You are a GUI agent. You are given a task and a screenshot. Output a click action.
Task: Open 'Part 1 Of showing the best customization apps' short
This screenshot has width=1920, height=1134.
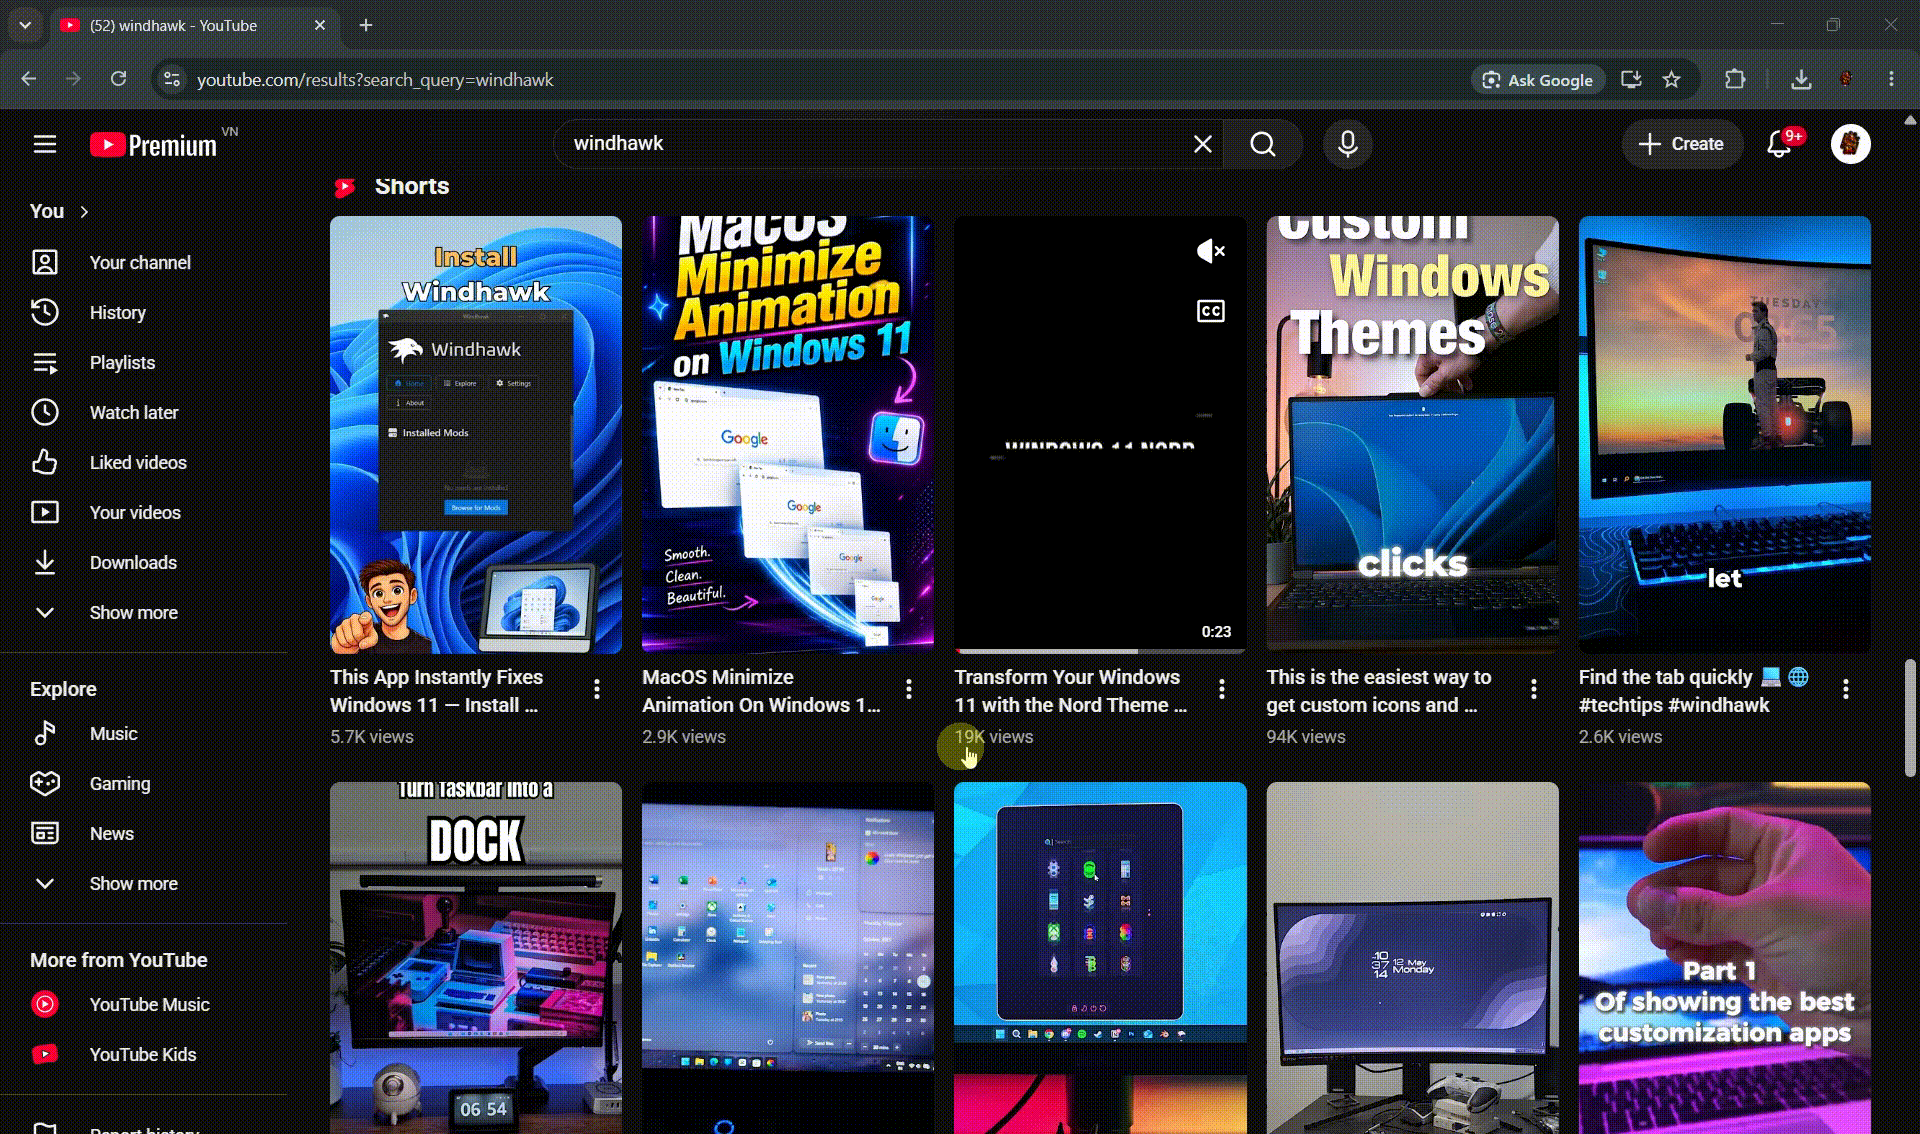(x=1725, y=958)
